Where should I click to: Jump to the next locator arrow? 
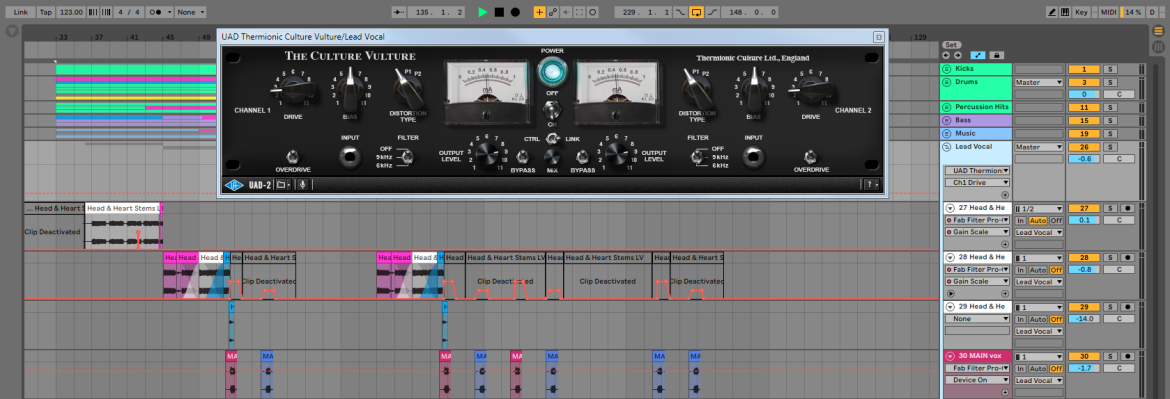point(957,55)
